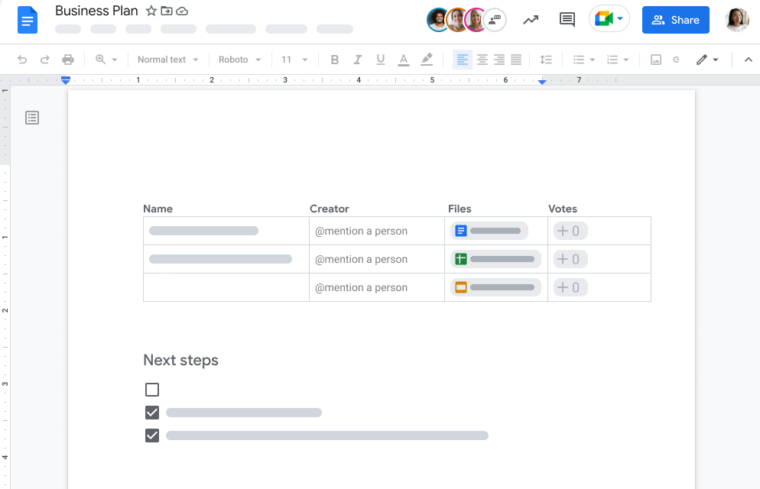Insert link from toolbar
Viewport: 760px width, 489px height.
676,60
